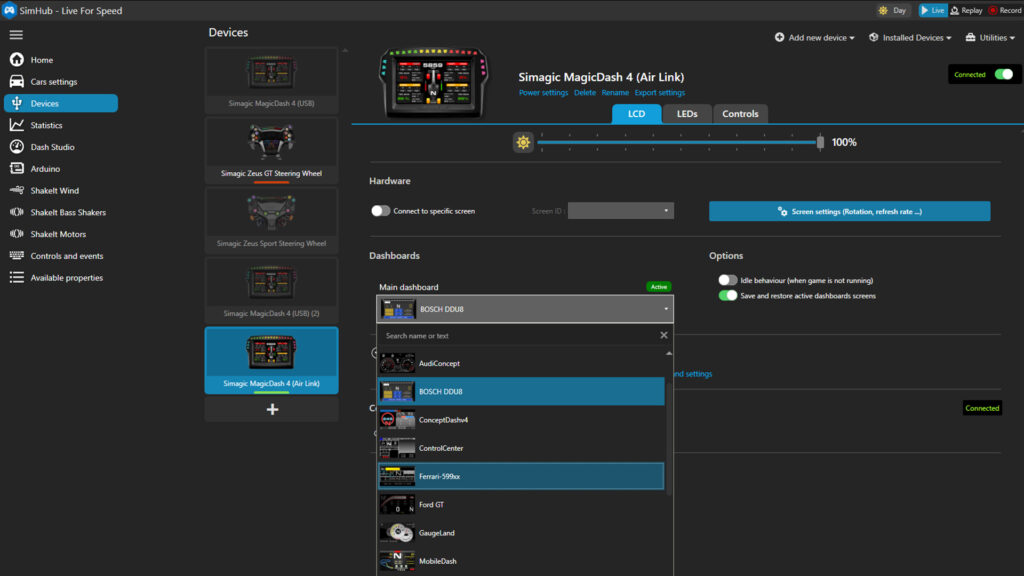Screen dimensions: 1024x576
Task: Toggle Connect to specific screen
Action: [x=380, y=211]
